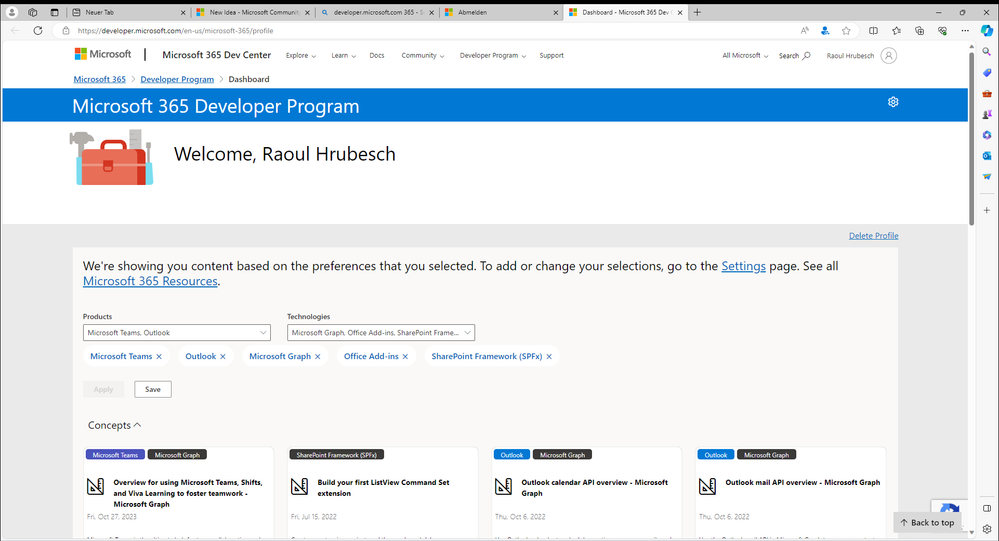This screenshot has height=541, width=999.
Task: Remove the Microsoft Teams filter chip
Action: point(159,357)
